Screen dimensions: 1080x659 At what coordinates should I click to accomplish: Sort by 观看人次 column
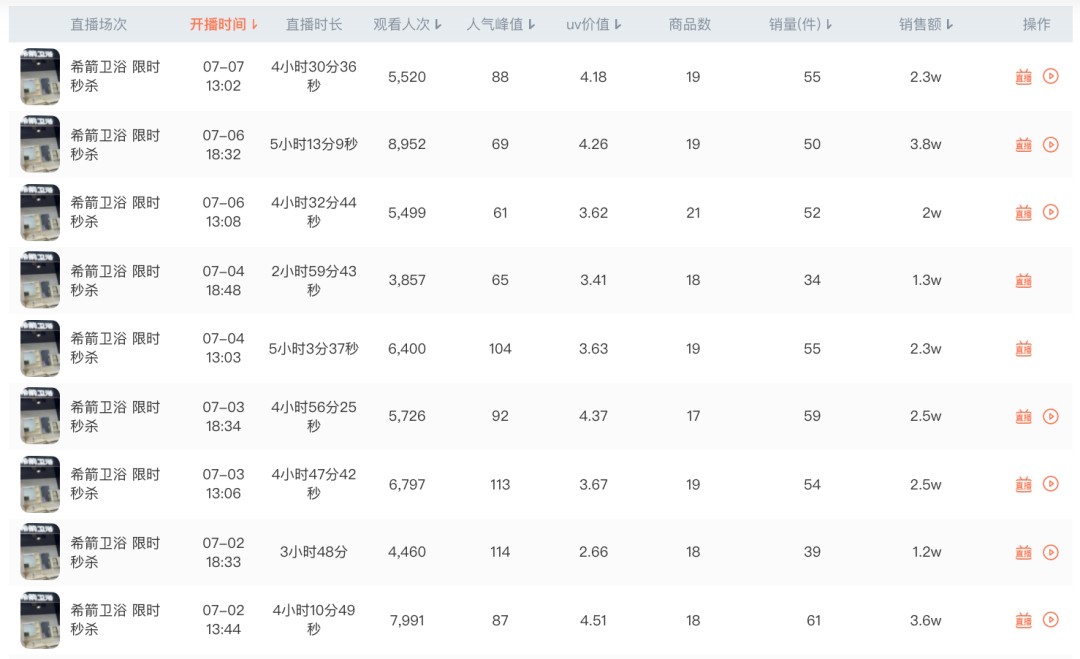tap(407, 24)
